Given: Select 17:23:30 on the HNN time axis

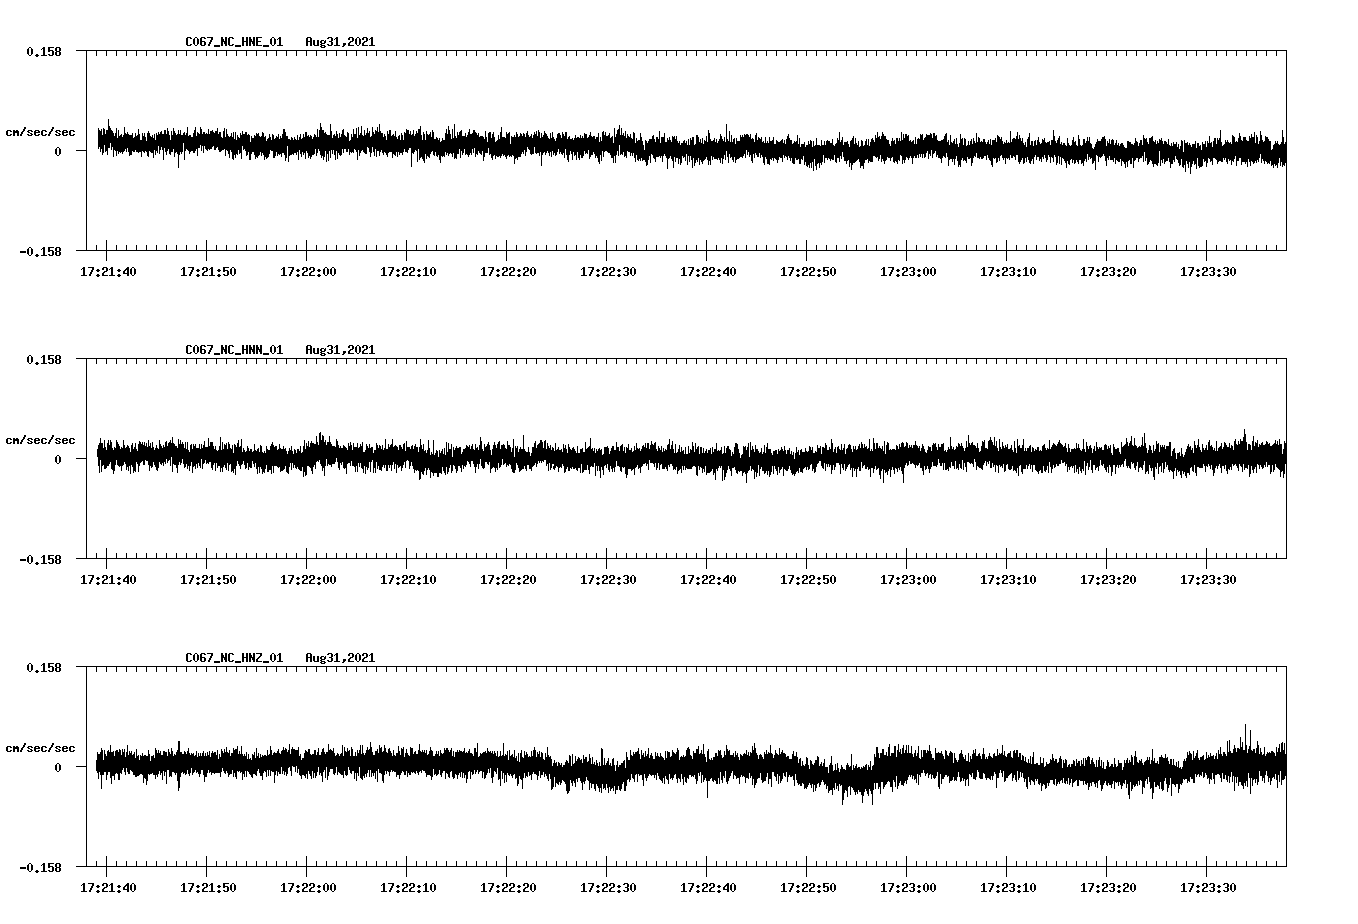Looking at the screenshot, I should click(1208, 579).
